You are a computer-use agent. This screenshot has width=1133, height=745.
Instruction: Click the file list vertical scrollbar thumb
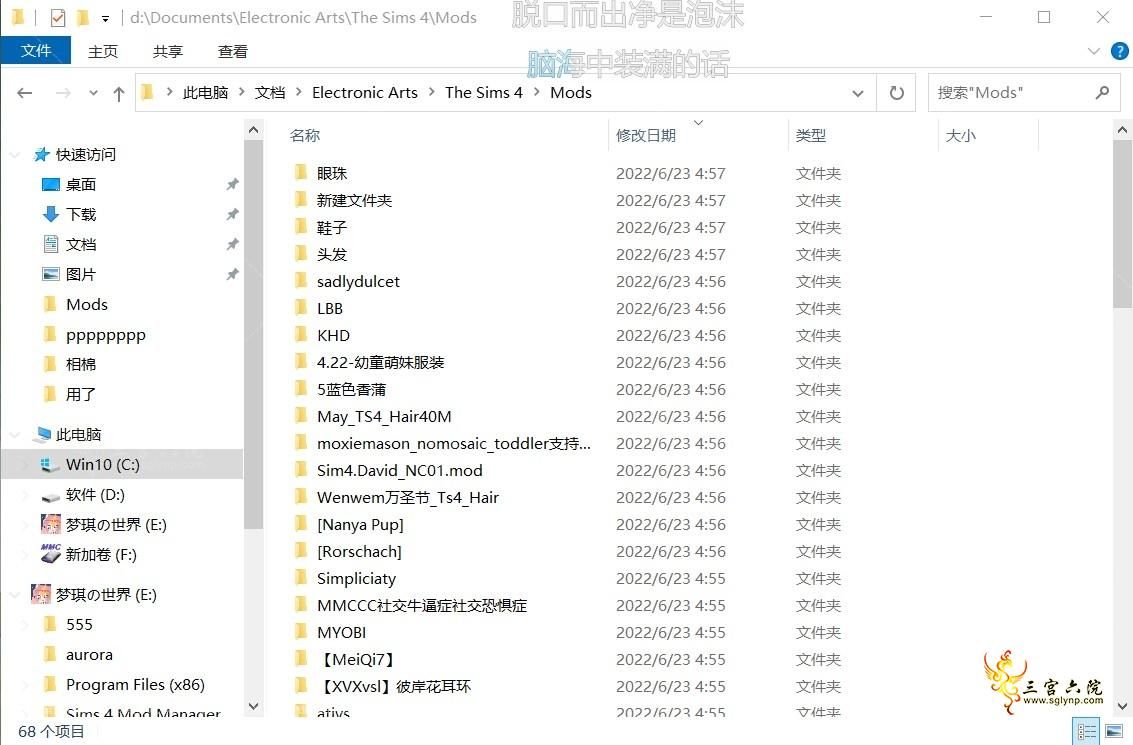point(1122,225)
